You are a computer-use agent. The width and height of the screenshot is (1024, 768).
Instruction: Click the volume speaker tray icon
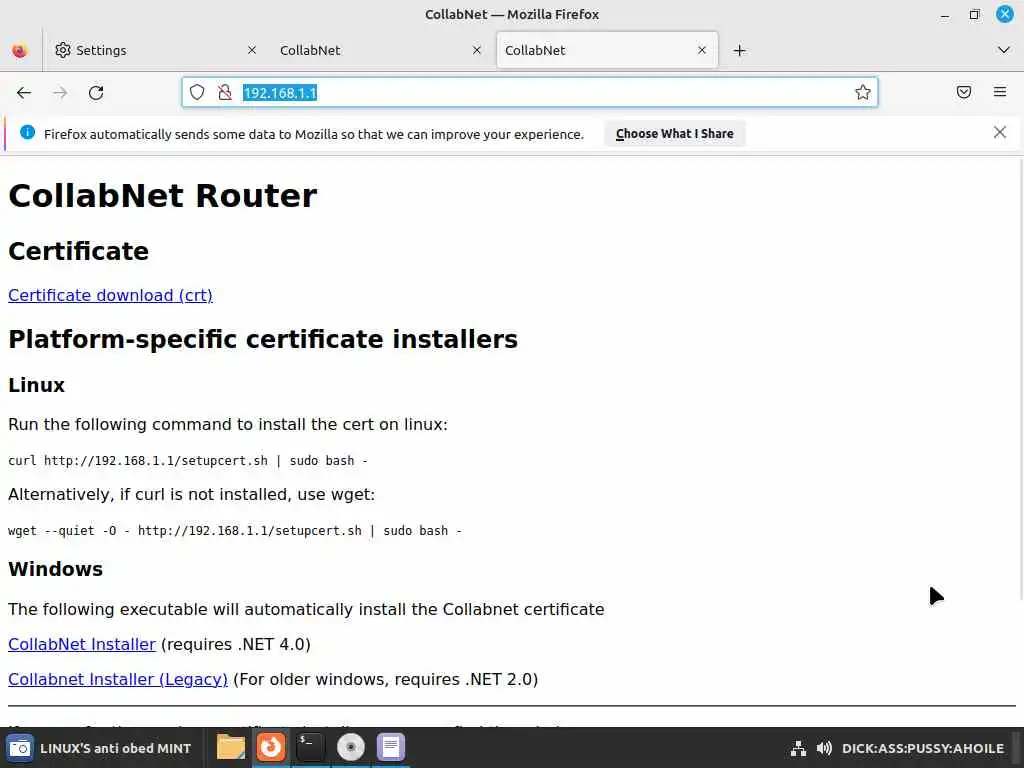click(x=824, y=748)
